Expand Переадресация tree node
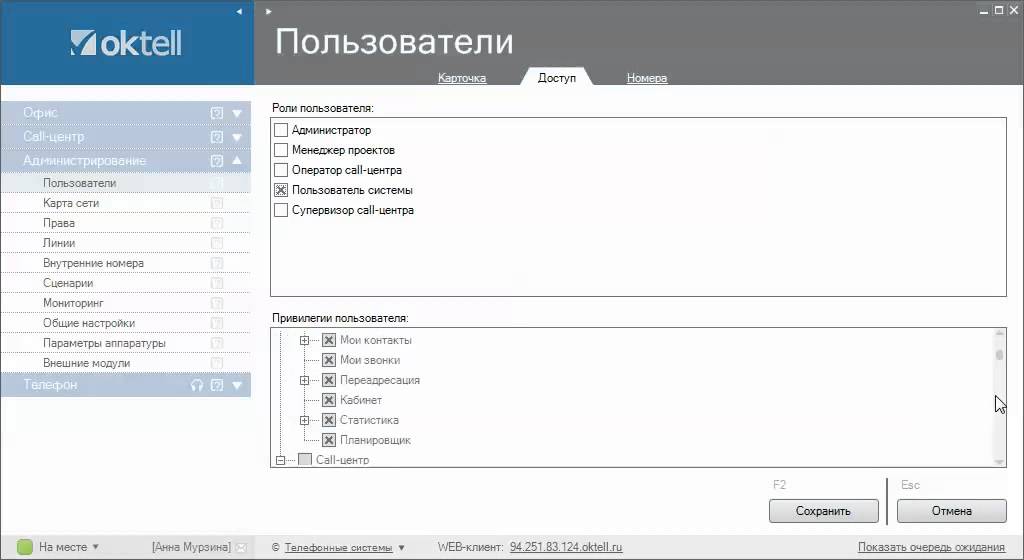 [x=304, y=381]
